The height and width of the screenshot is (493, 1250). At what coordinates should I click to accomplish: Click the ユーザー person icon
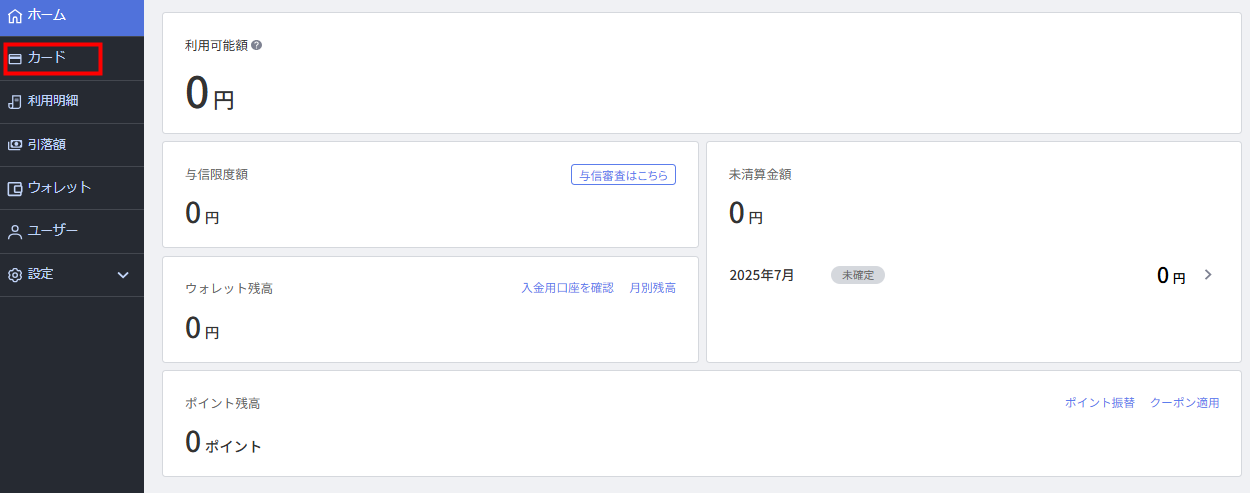[15, 232]
